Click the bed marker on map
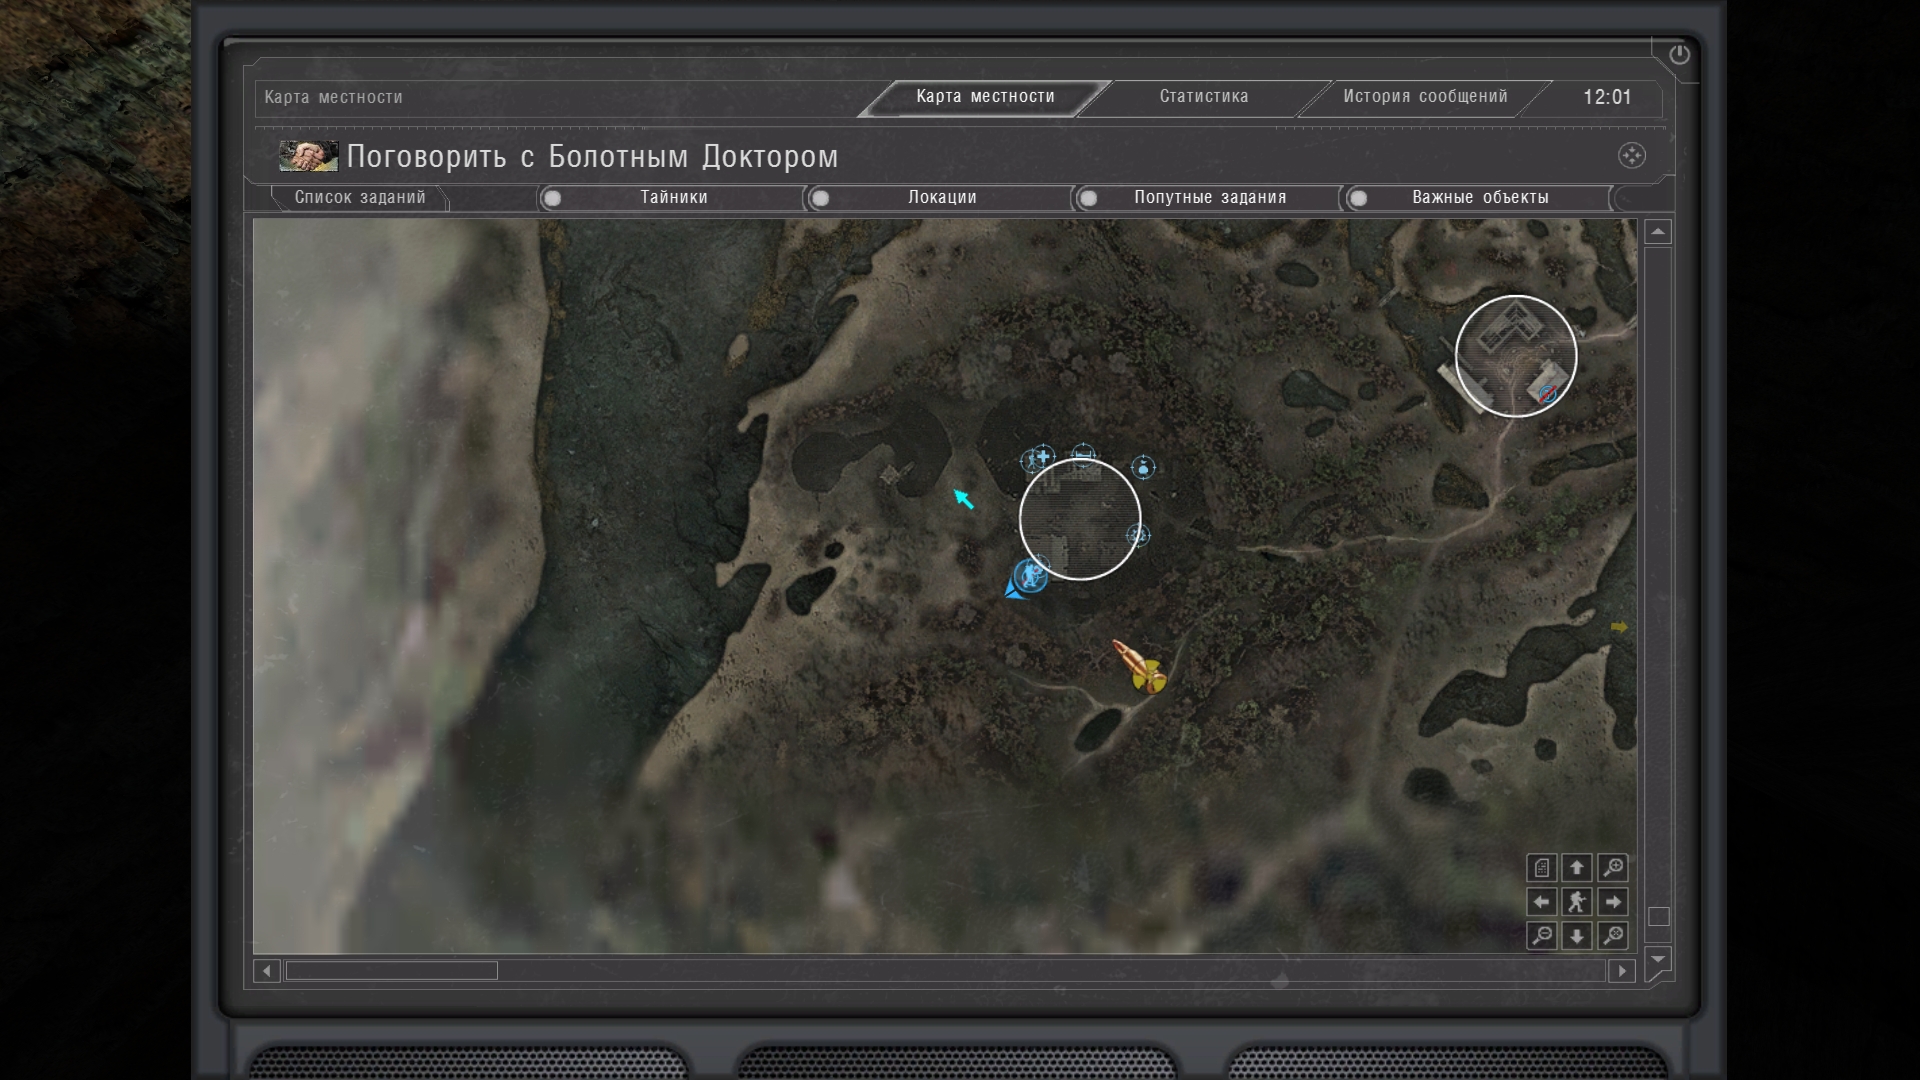This screenshot has height=1080, width=1920. [x=1083, y=455]
